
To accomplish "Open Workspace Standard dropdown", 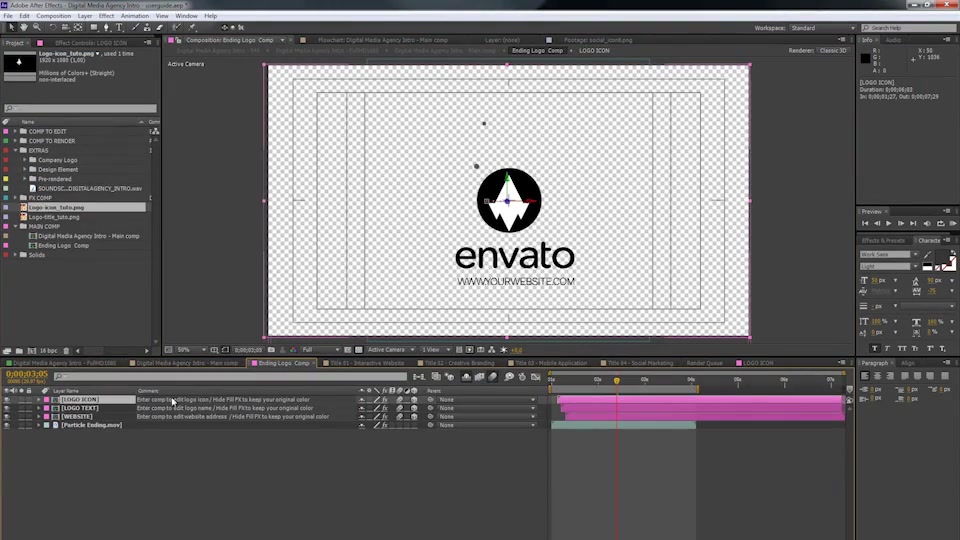I will [x=822, y=28].
